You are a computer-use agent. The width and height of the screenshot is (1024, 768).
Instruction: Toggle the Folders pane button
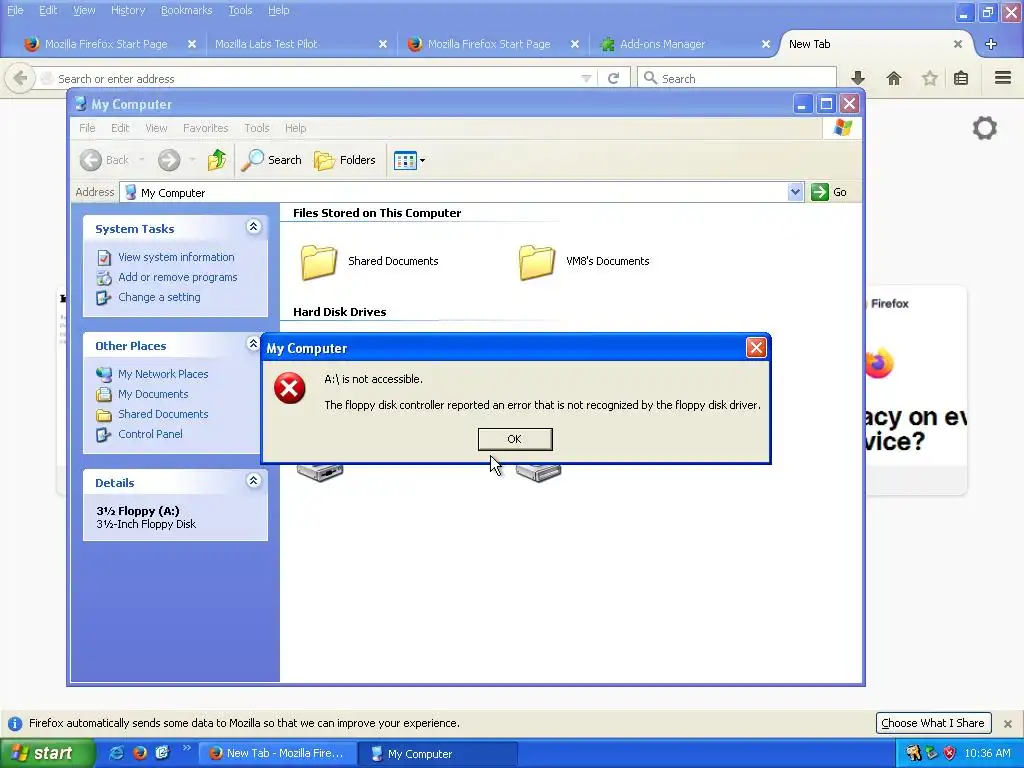(x=345, y=160)
